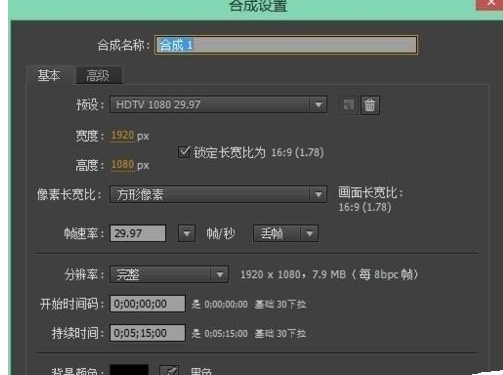Image resolution: width=503 pixels, height=375 pixels.
Task: Click the text 1920 x 1080, 7.9 MB
Action: coord(293,275)
